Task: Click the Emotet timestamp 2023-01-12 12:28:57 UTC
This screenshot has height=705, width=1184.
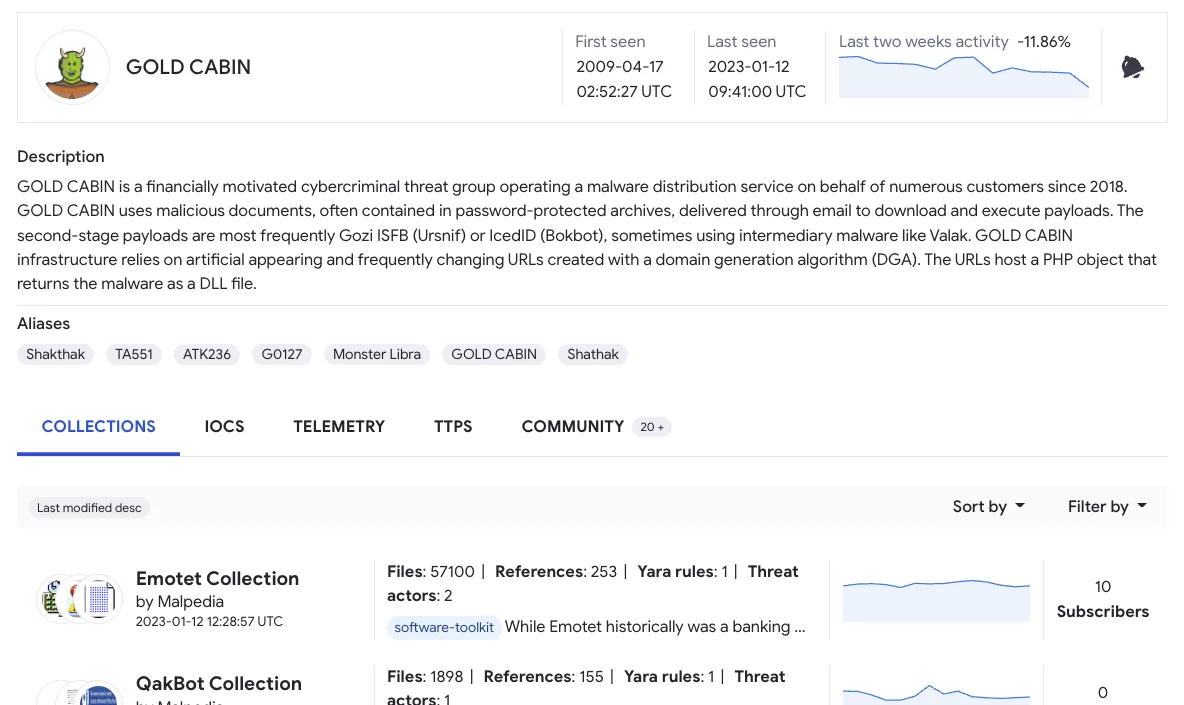Action: coord(209,621)
